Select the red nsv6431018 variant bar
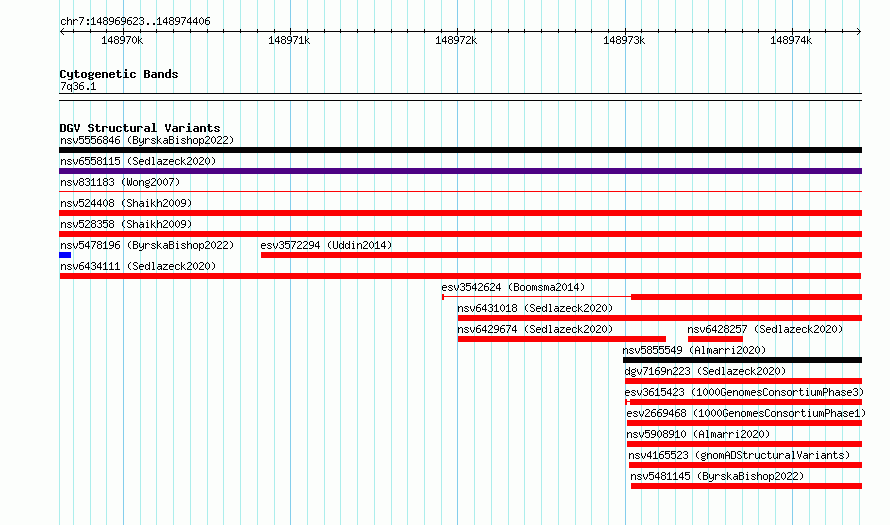 [x=660, y=318]
